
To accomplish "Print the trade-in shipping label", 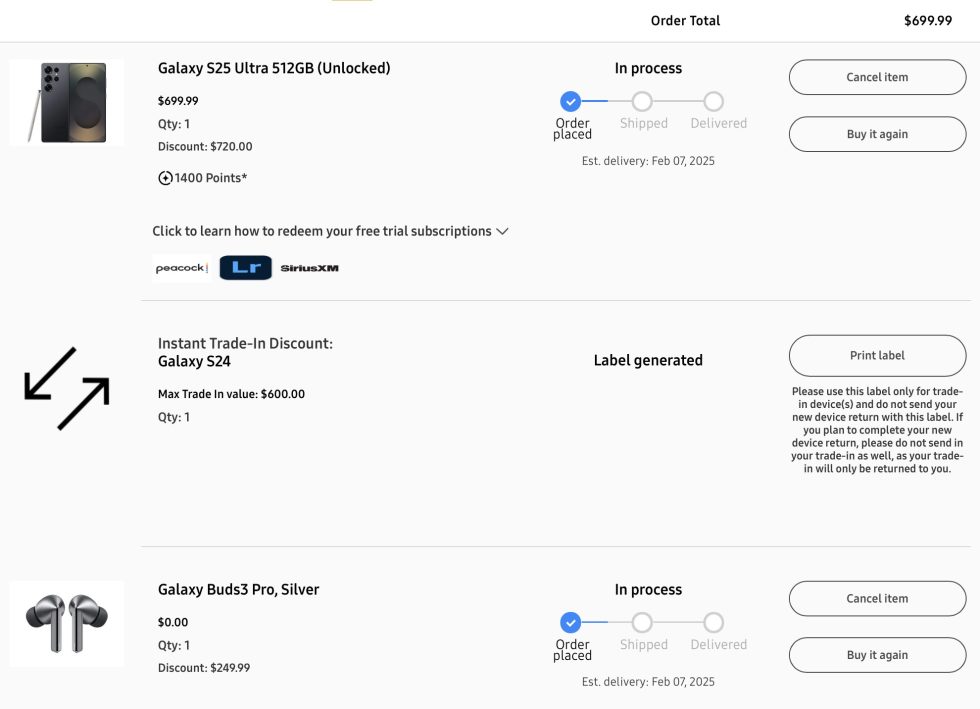I will (877, 355).
